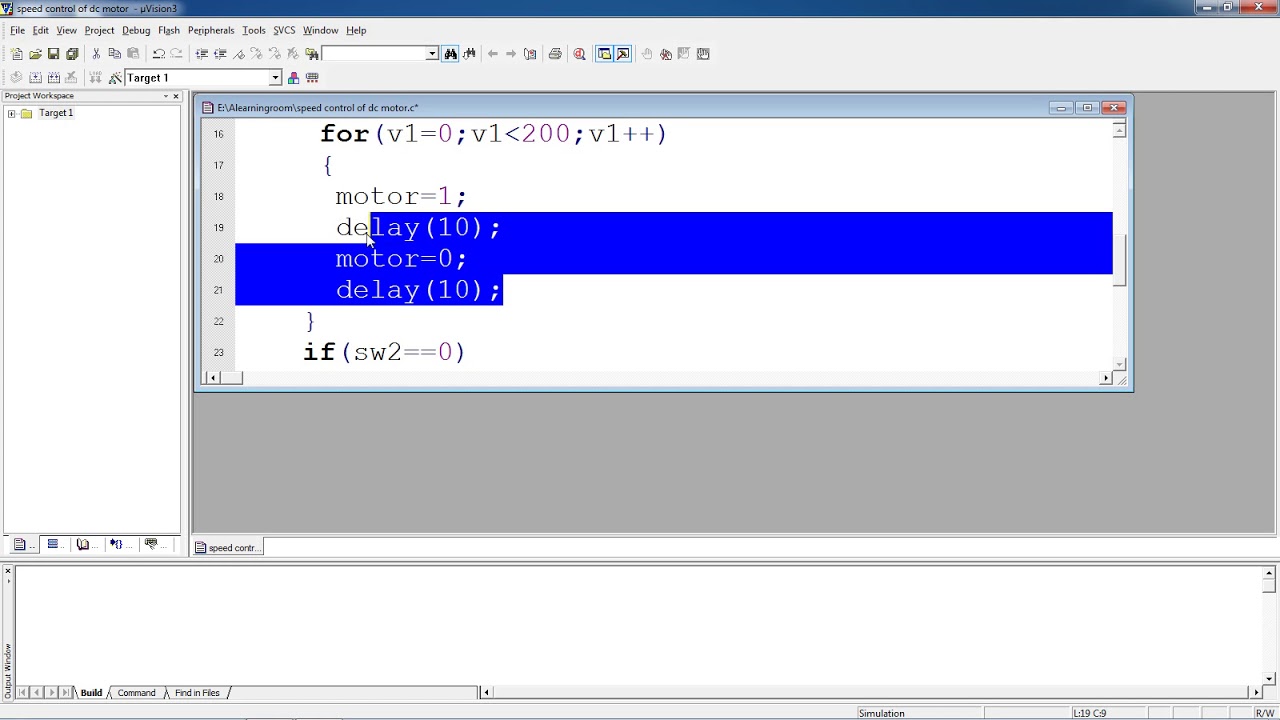Click editor horizontal scroll right arrow
The width and height of the screenshot is (1280, 720).
tap(1105, 378)
